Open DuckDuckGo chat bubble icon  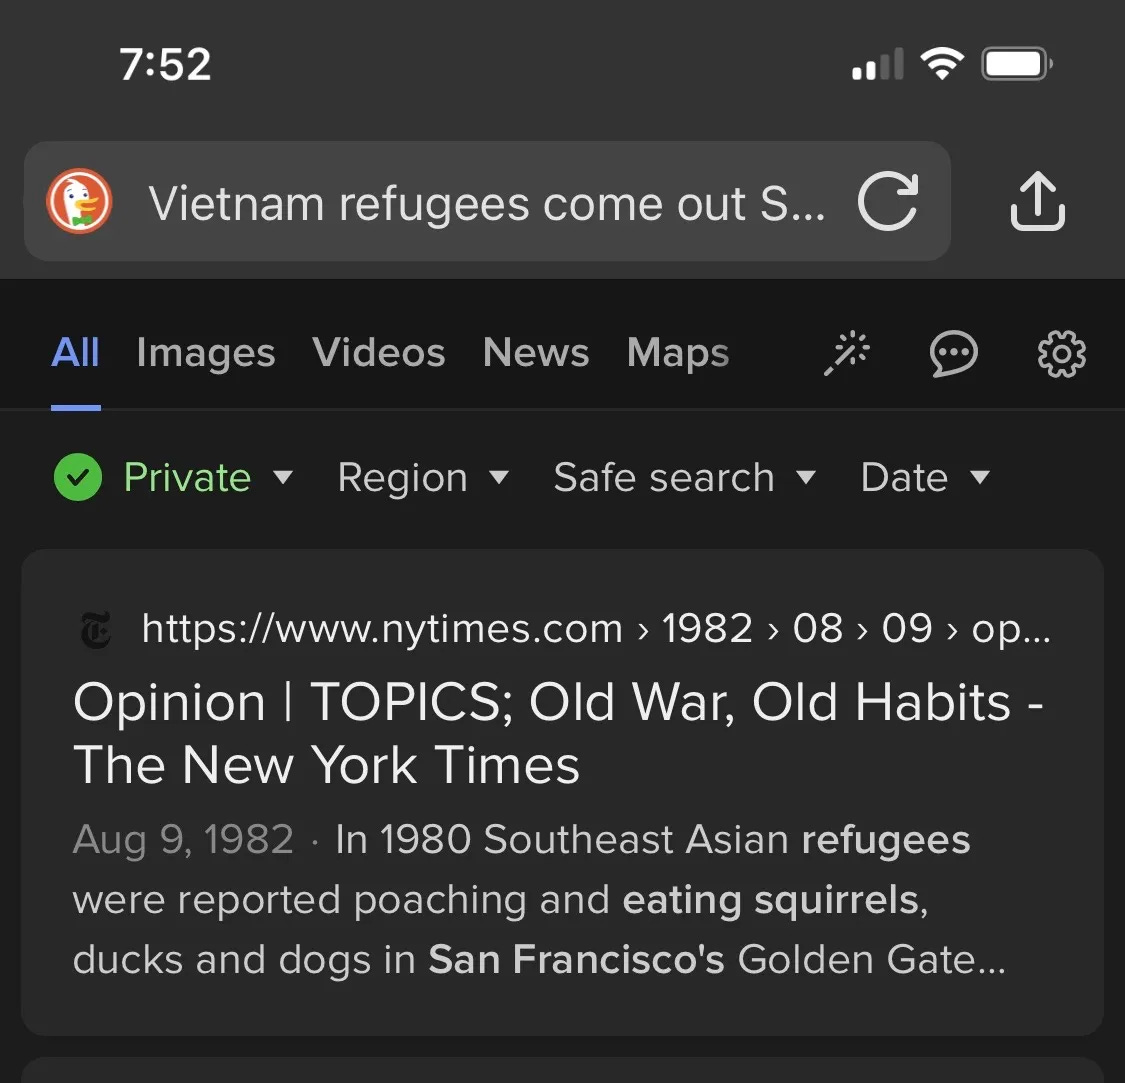(x=954, y=353)
